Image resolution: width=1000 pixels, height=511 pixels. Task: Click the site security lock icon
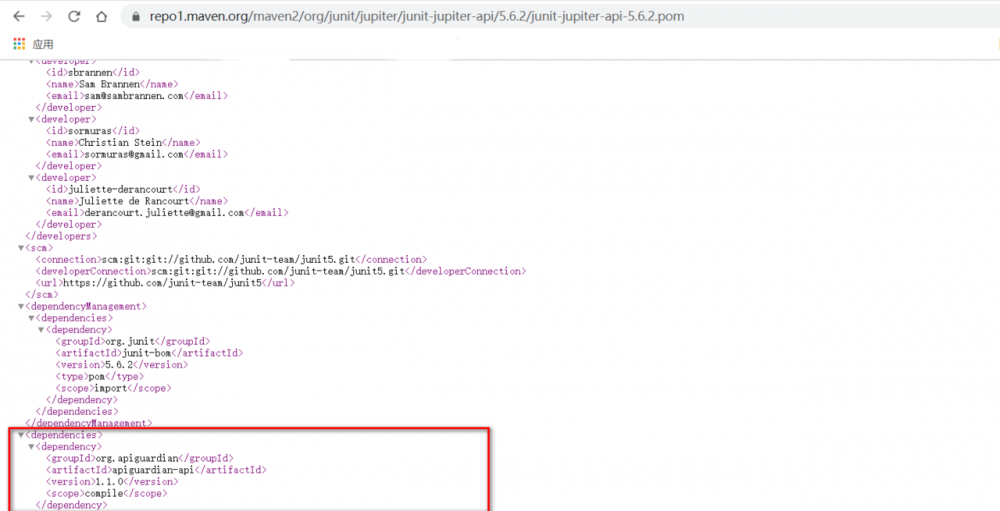point(135,17)
